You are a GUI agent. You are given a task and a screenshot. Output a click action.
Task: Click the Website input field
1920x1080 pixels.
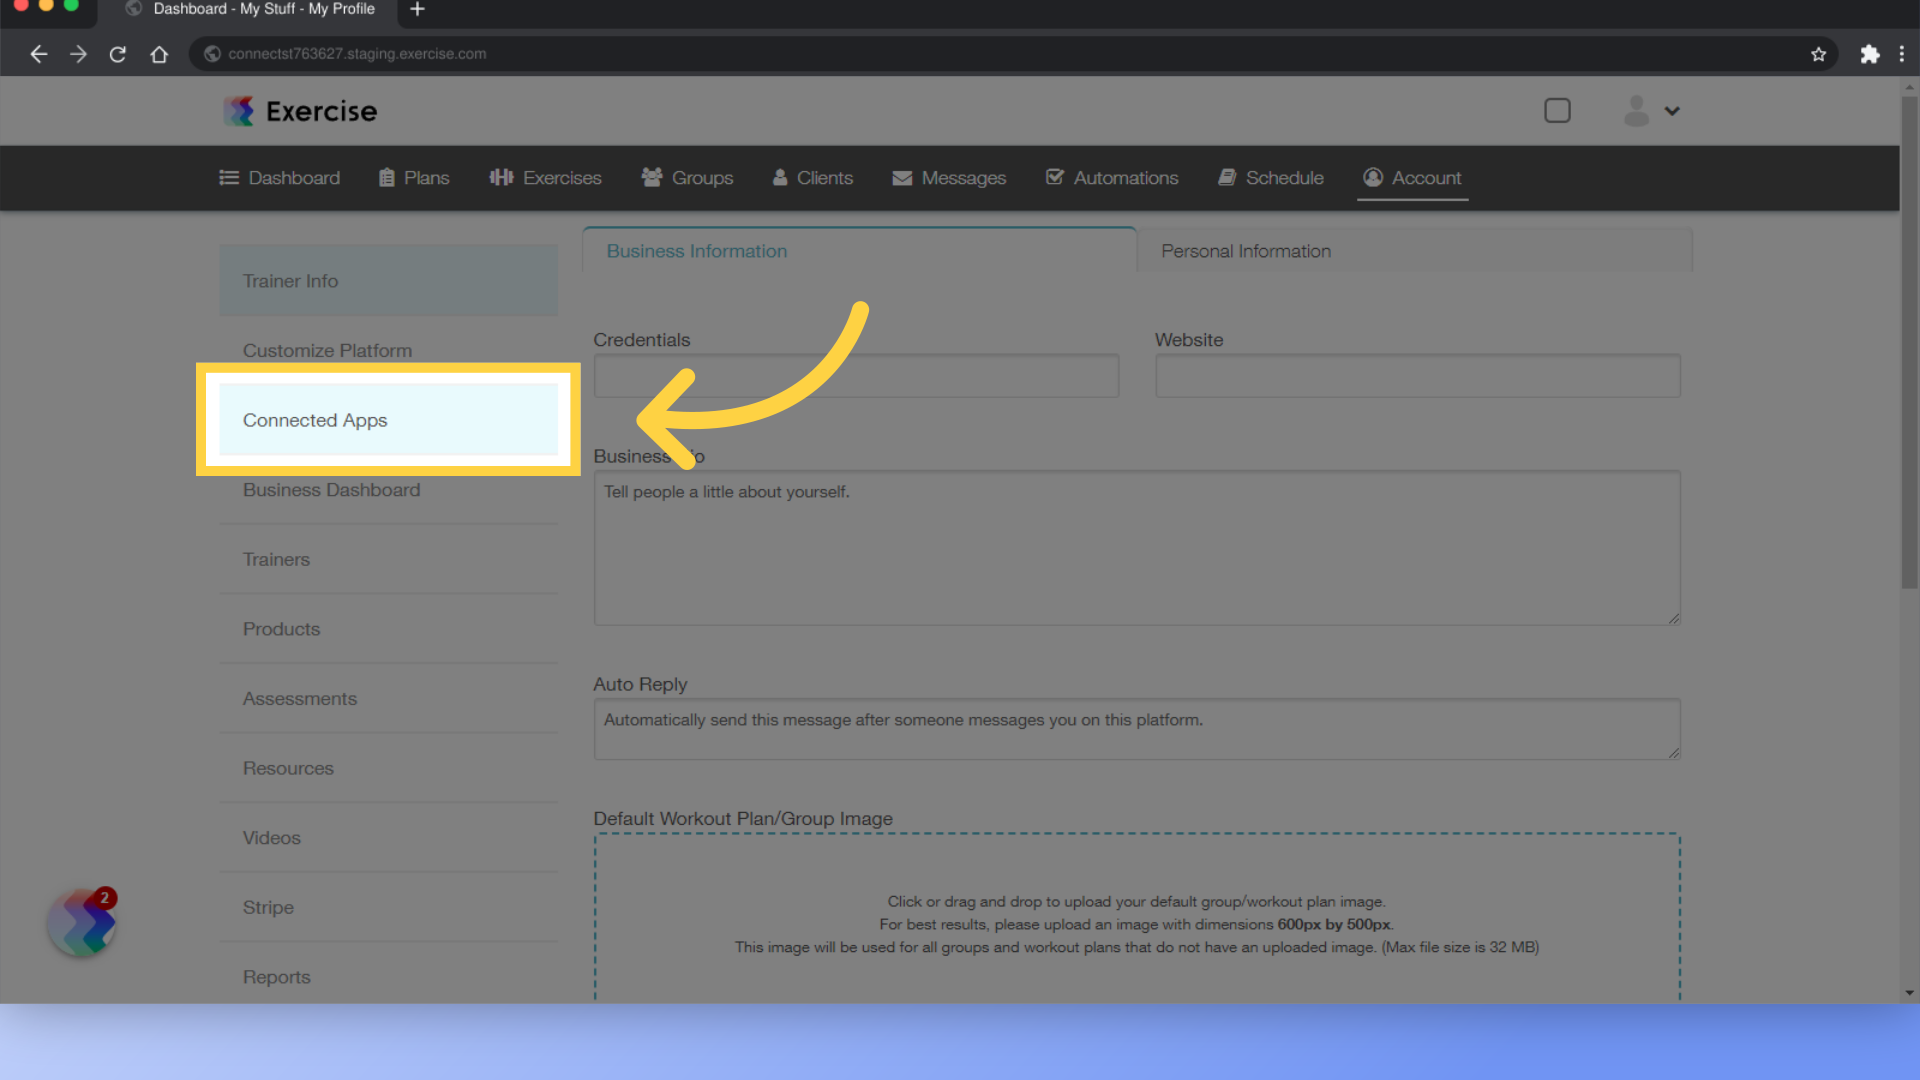point(1418,375)
